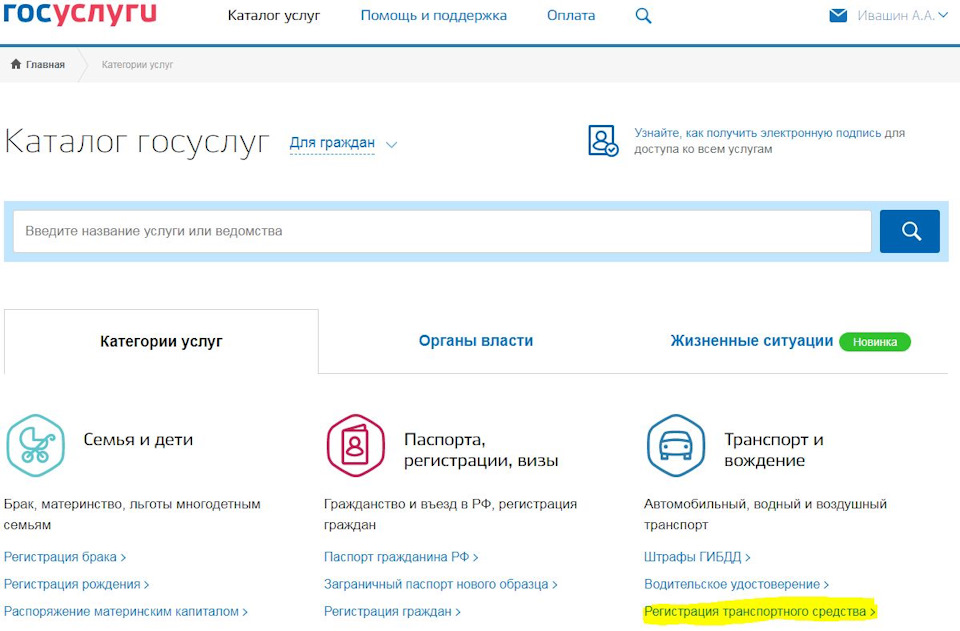Click the Категории услуг breadcrumb
Viewport: 960px width, 631px height.
point(137,64)
